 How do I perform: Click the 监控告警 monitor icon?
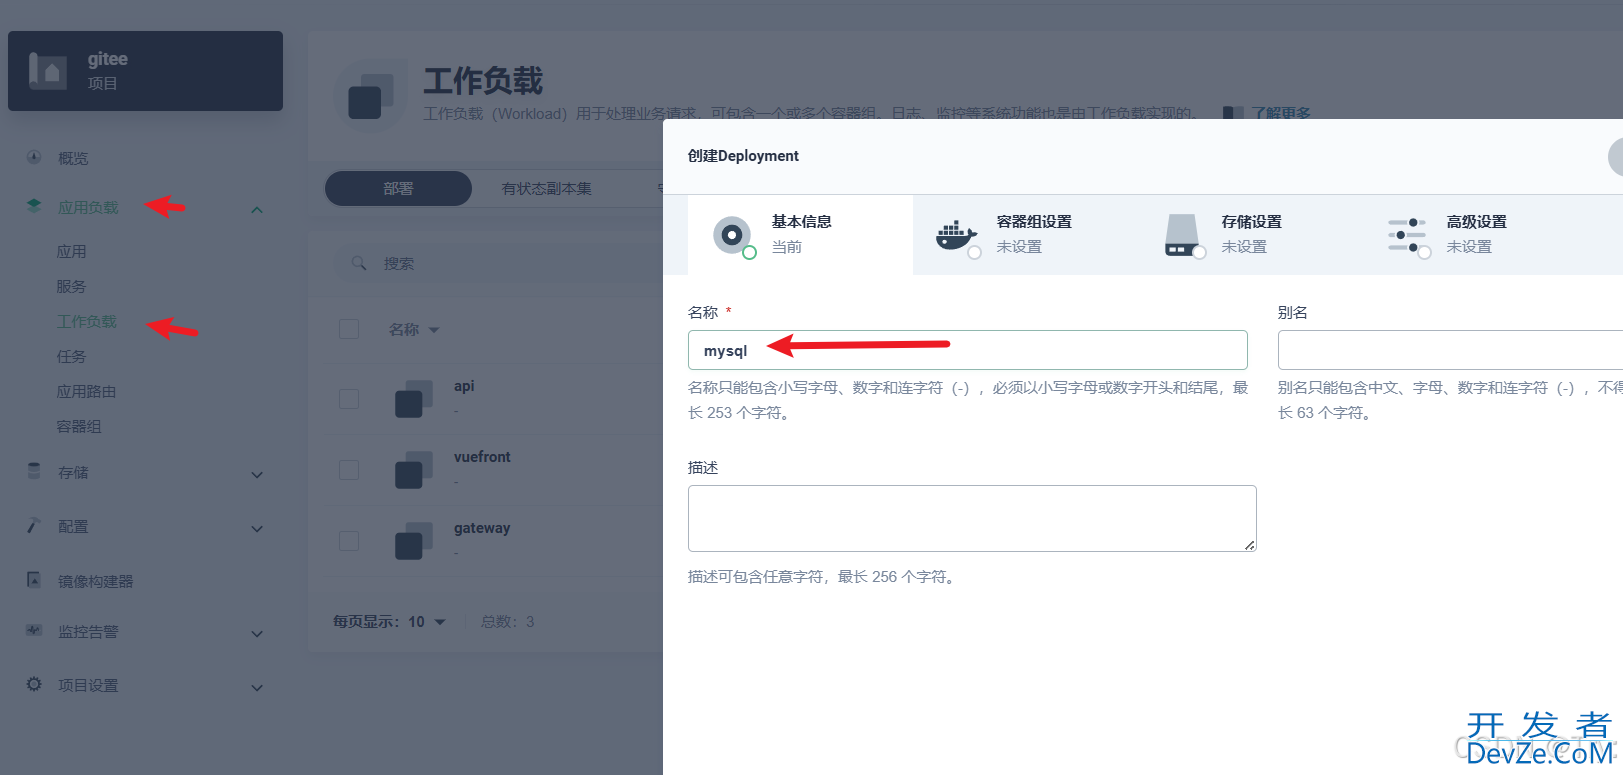[x=34, y=631]
